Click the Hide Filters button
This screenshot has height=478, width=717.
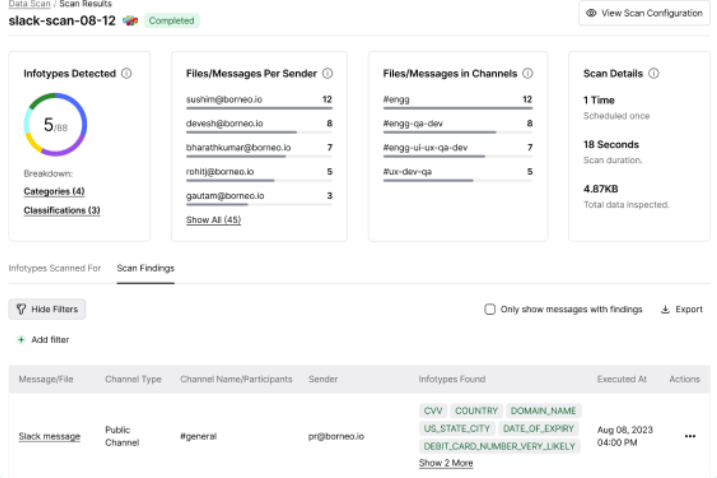pos(47,310)
